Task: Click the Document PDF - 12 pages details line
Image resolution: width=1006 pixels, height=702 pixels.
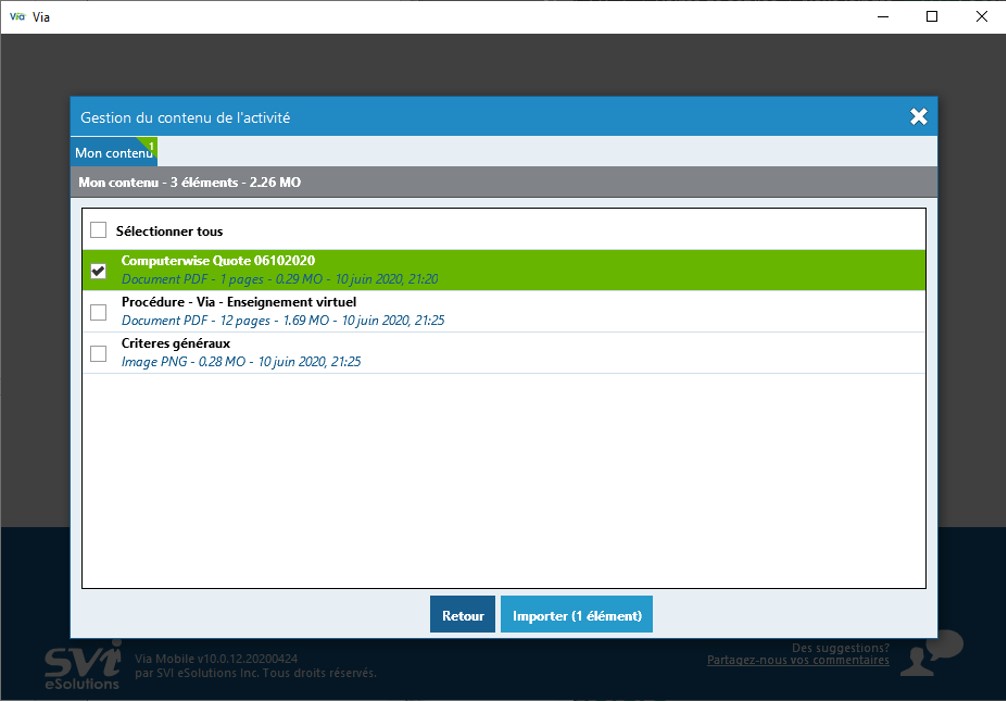Action: pyautogui.click(x=283, y=320)
